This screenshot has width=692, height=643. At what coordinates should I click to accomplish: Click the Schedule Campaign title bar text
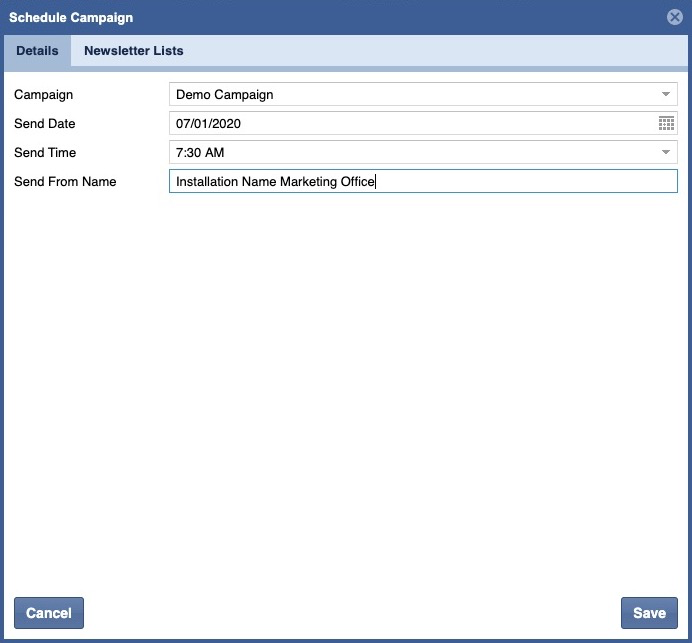[71, 17]
